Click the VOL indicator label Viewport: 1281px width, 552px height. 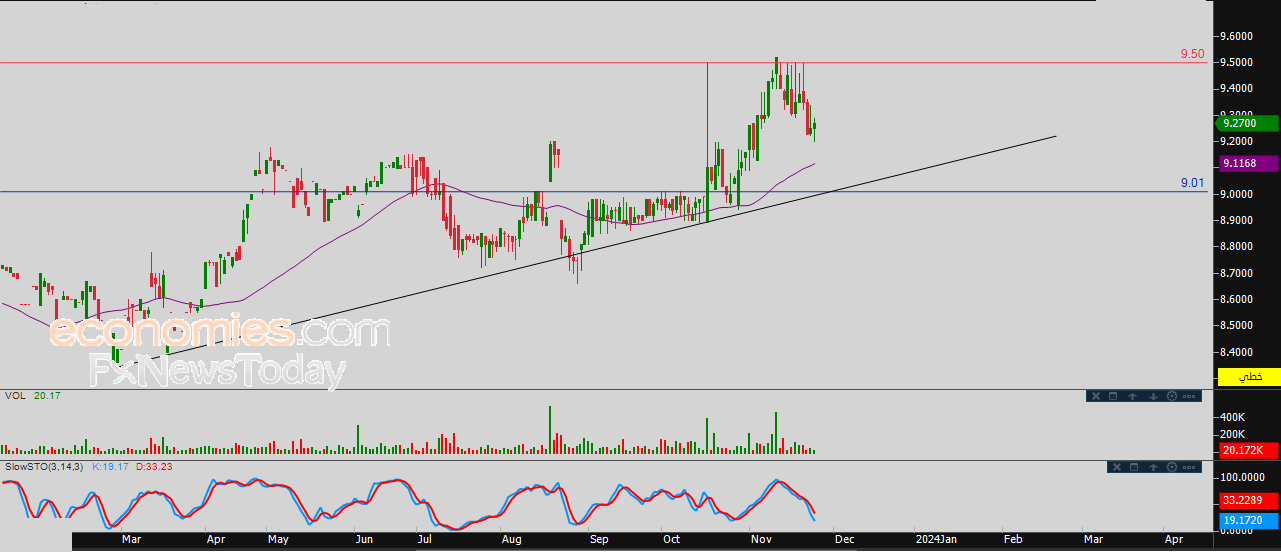15,396
